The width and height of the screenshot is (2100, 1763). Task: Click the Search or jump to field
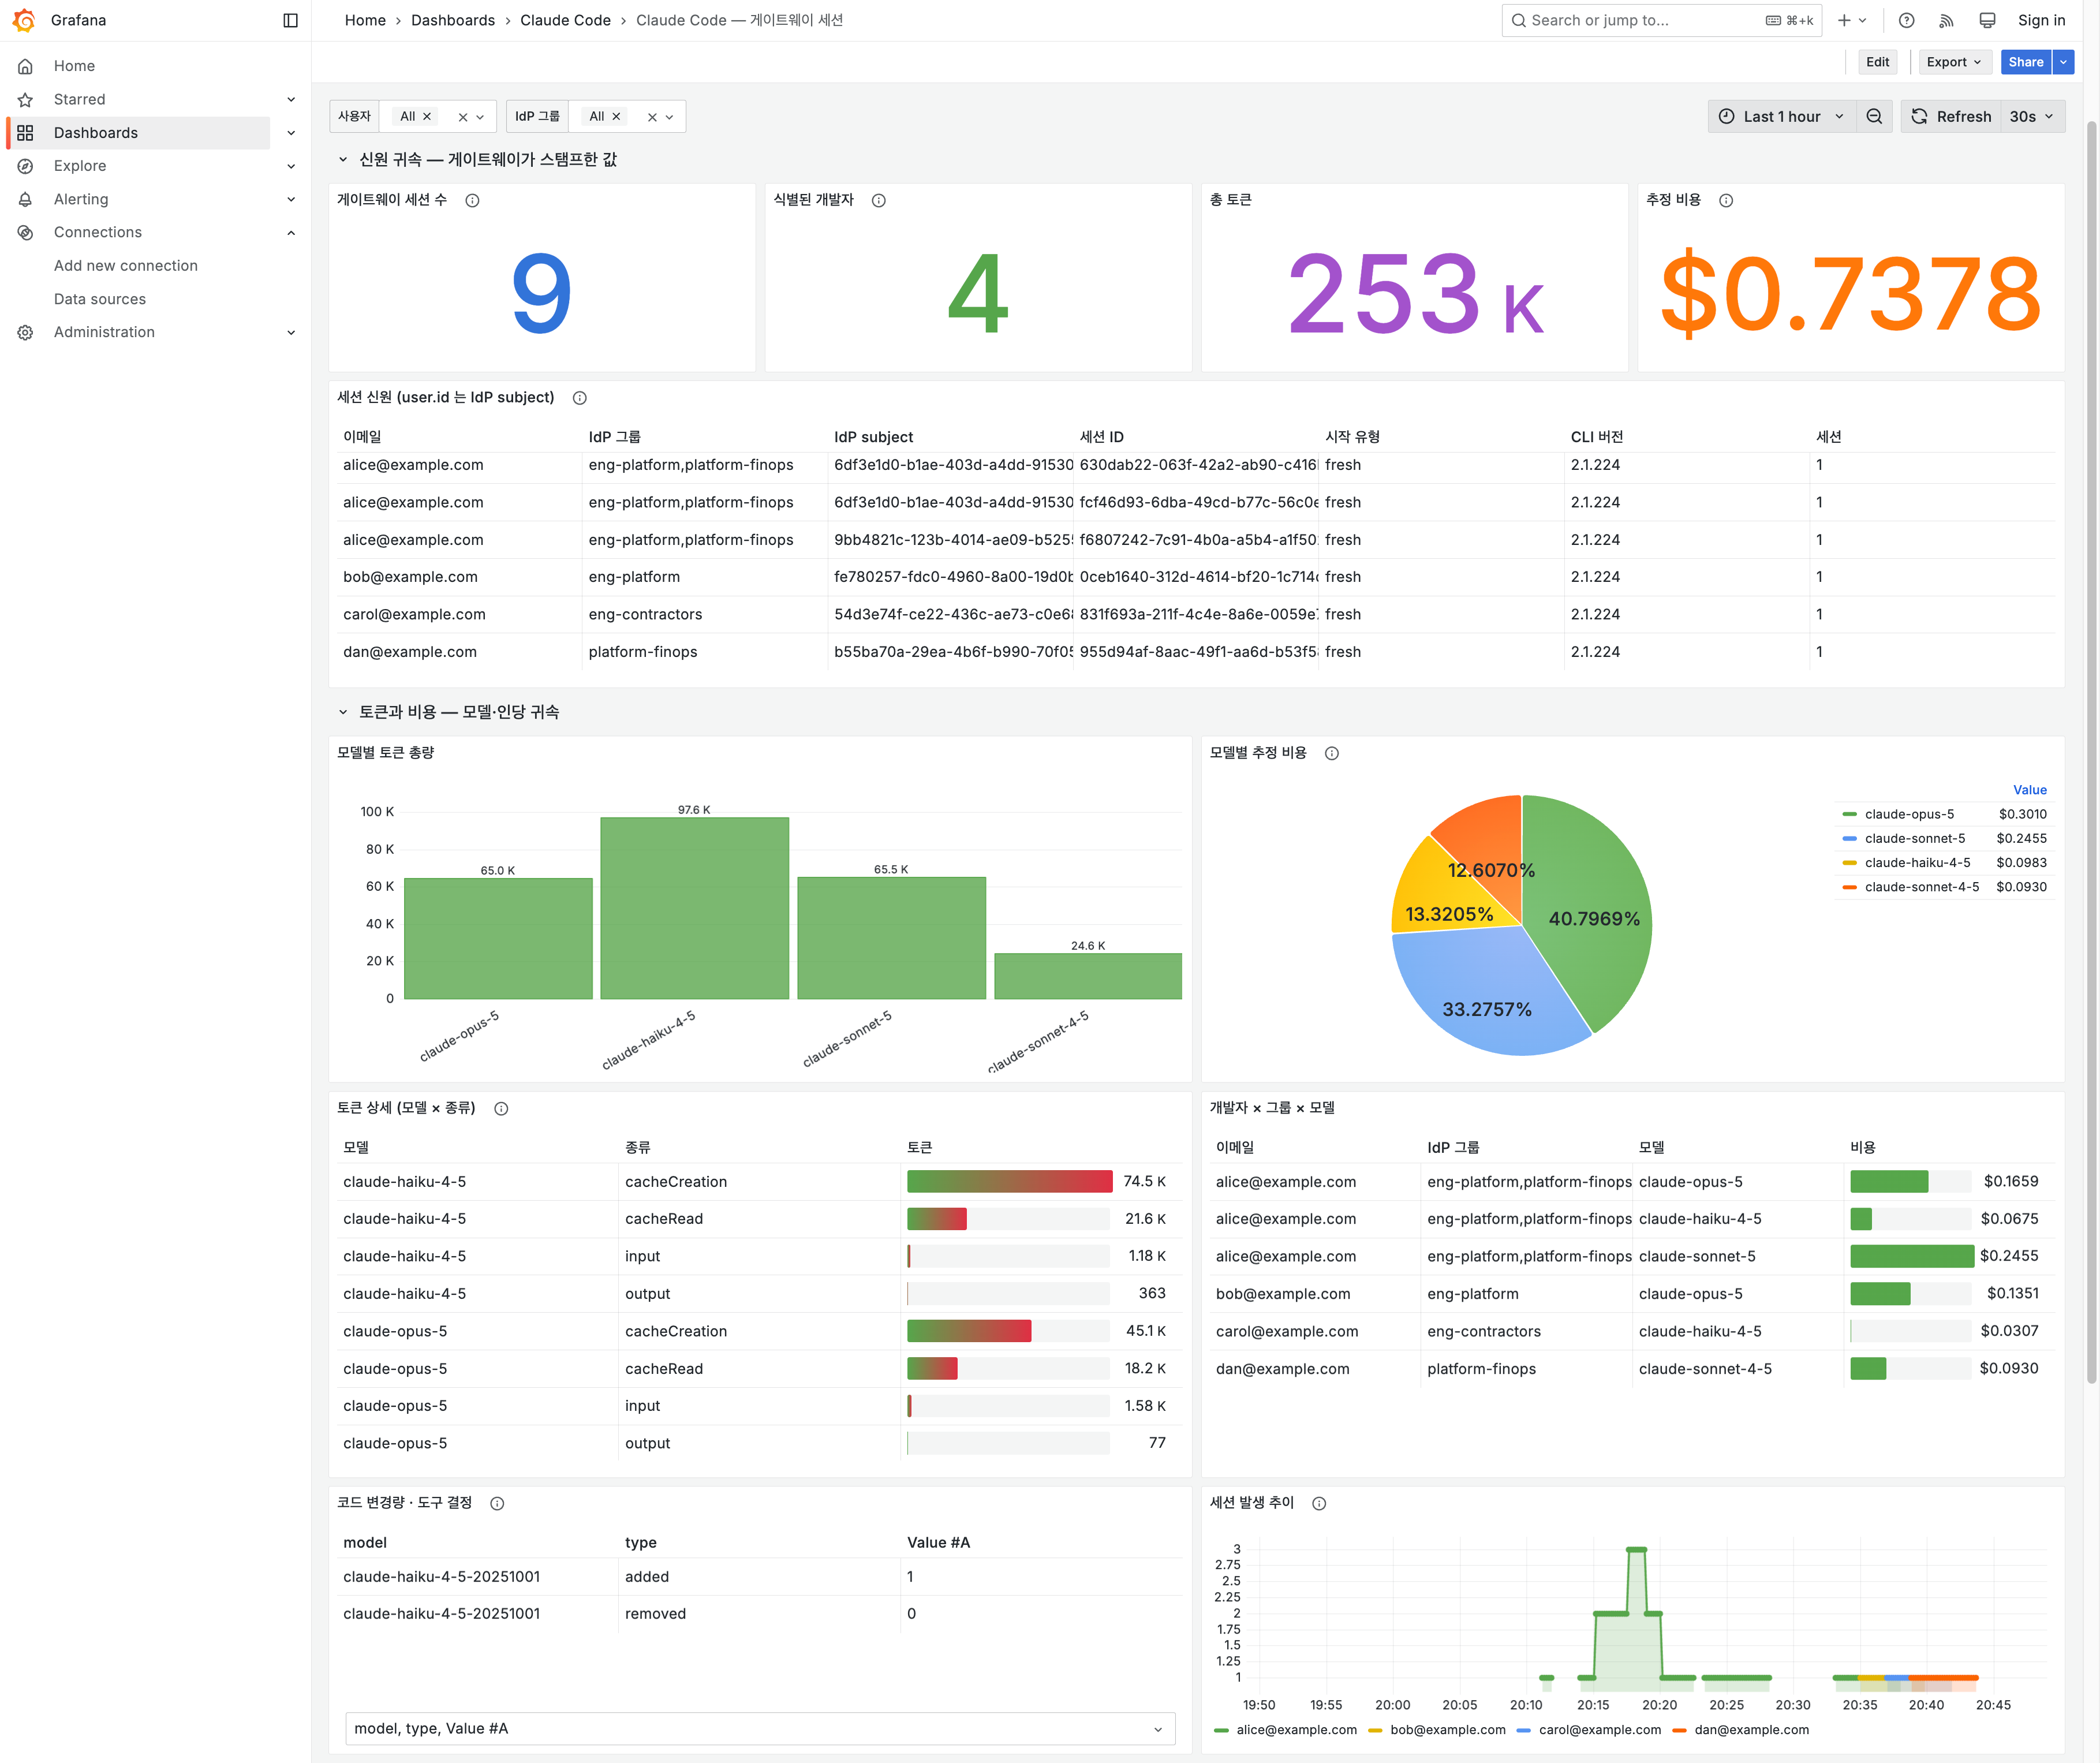point(1661,20)
